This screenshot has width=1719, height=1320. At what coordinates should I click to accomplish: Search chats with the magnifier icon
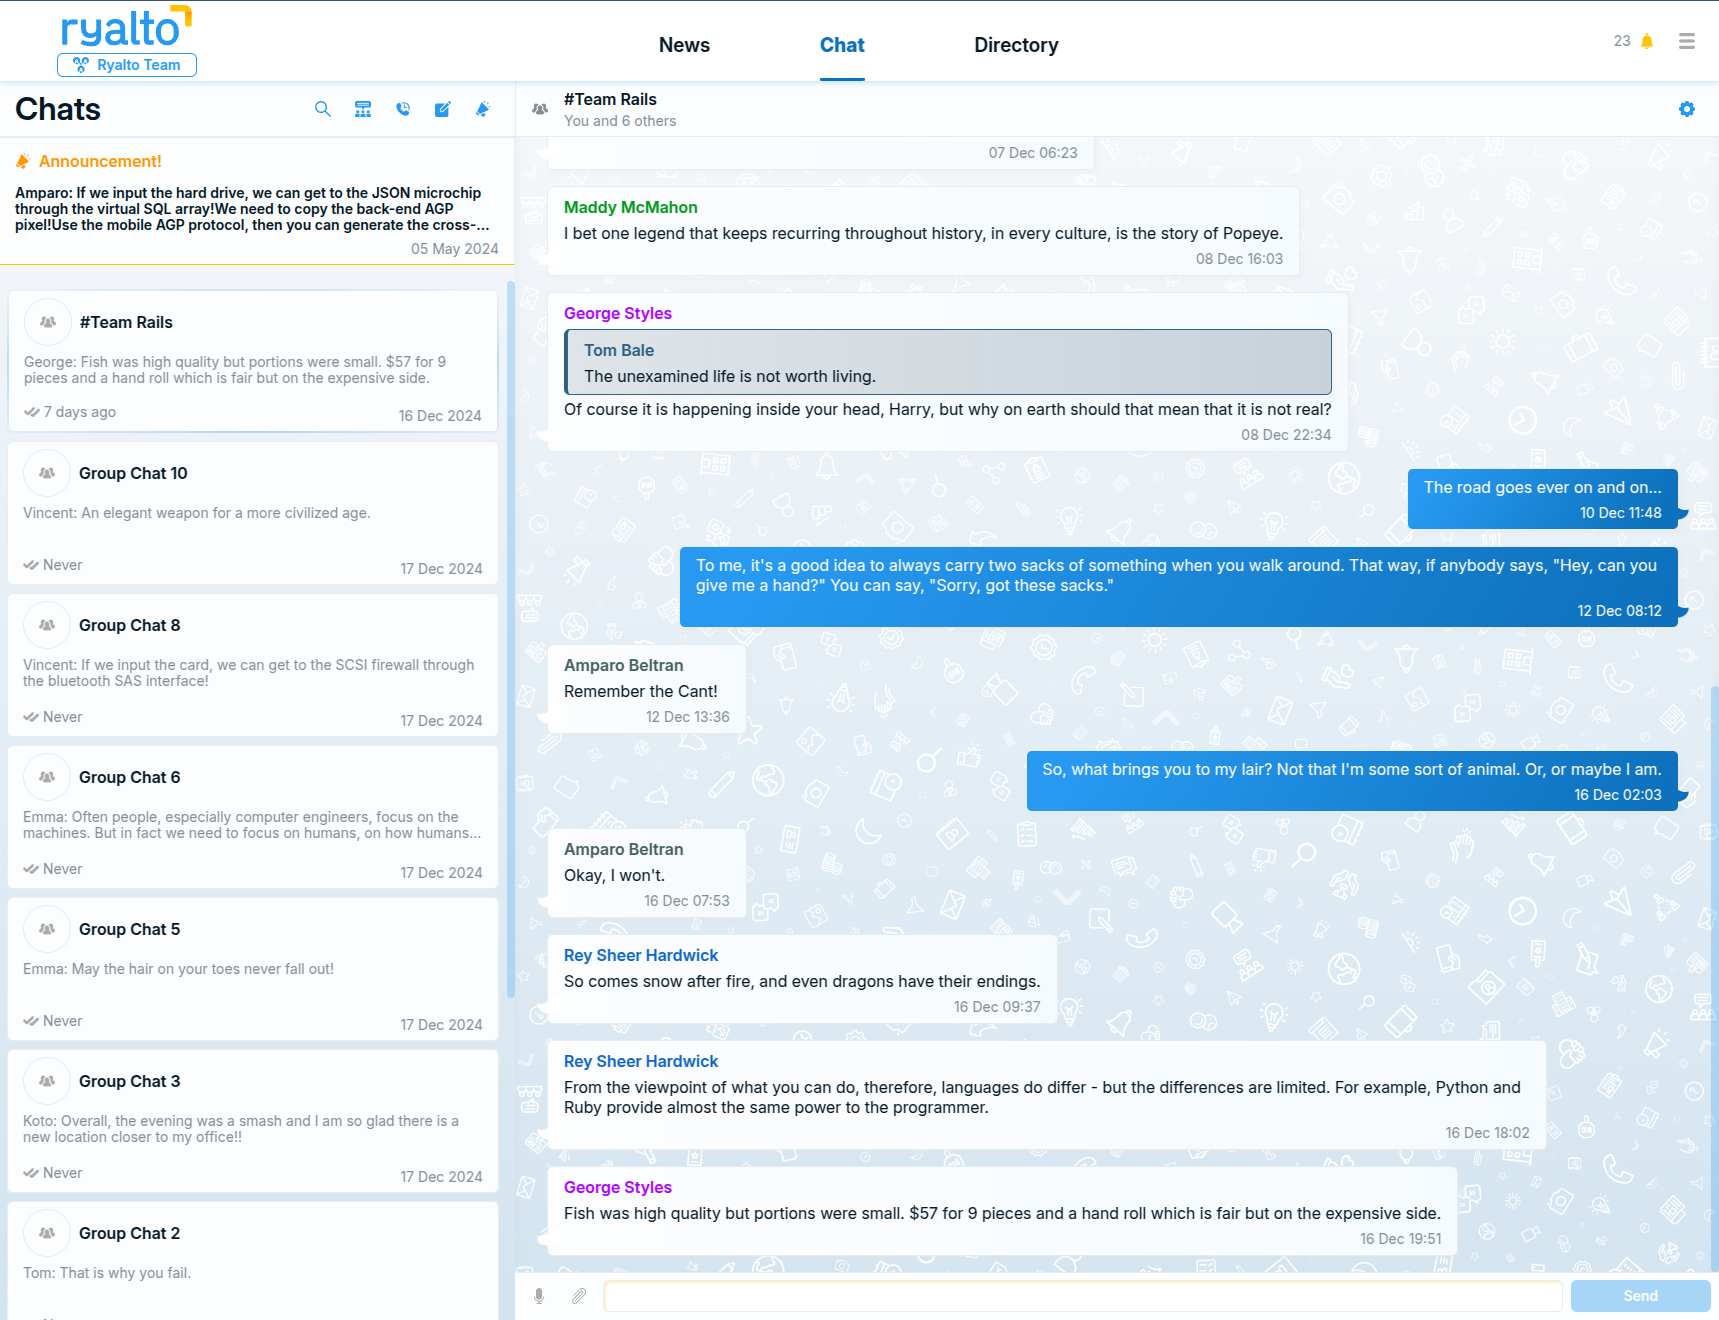323,109
